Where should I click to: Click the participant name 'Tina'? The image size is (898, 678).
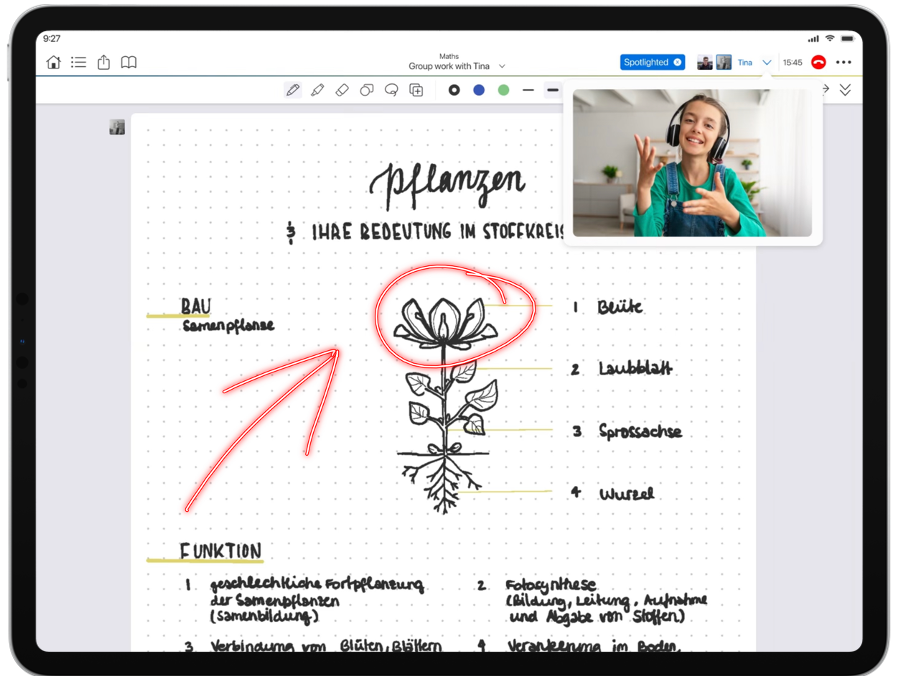pos(745,62)
